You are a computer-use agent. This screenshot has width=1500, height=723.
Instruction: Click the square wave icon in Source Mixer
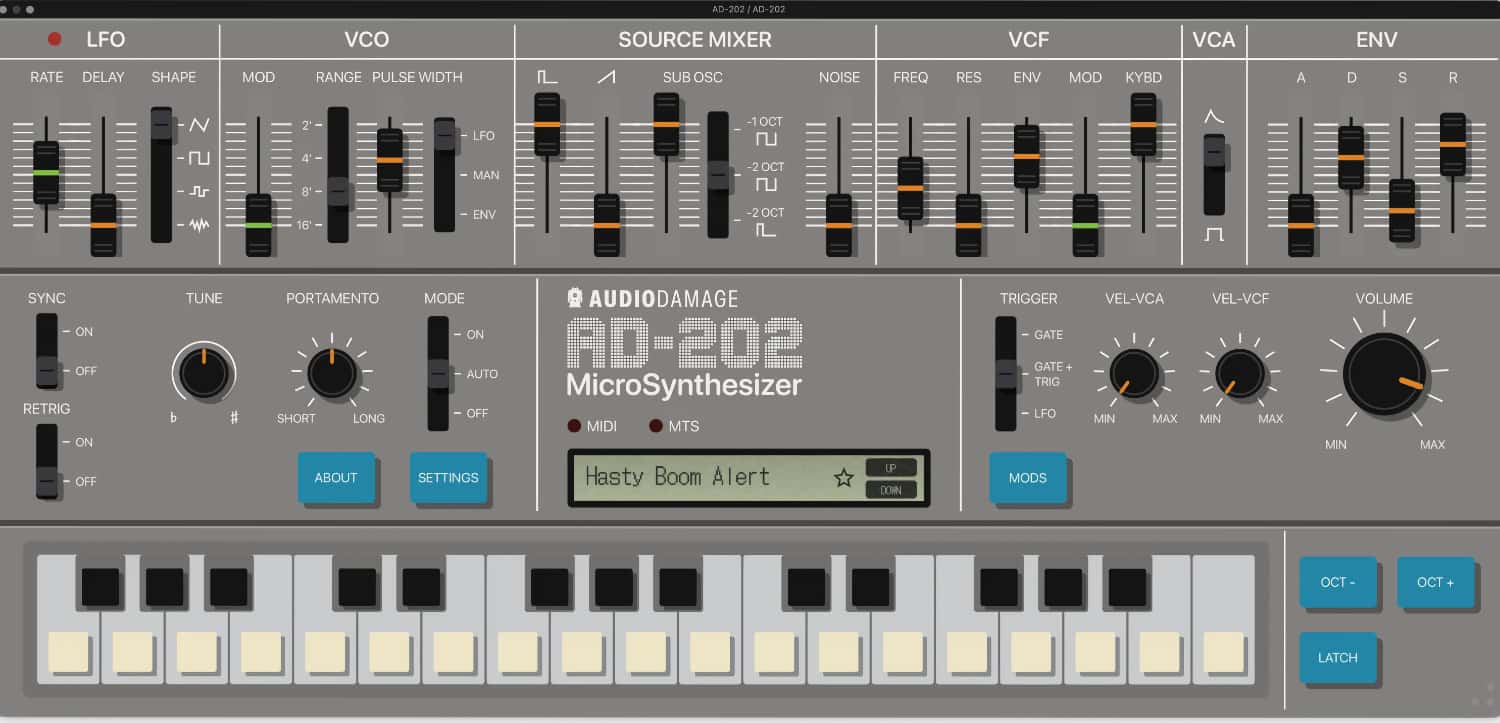click(546, 77)
